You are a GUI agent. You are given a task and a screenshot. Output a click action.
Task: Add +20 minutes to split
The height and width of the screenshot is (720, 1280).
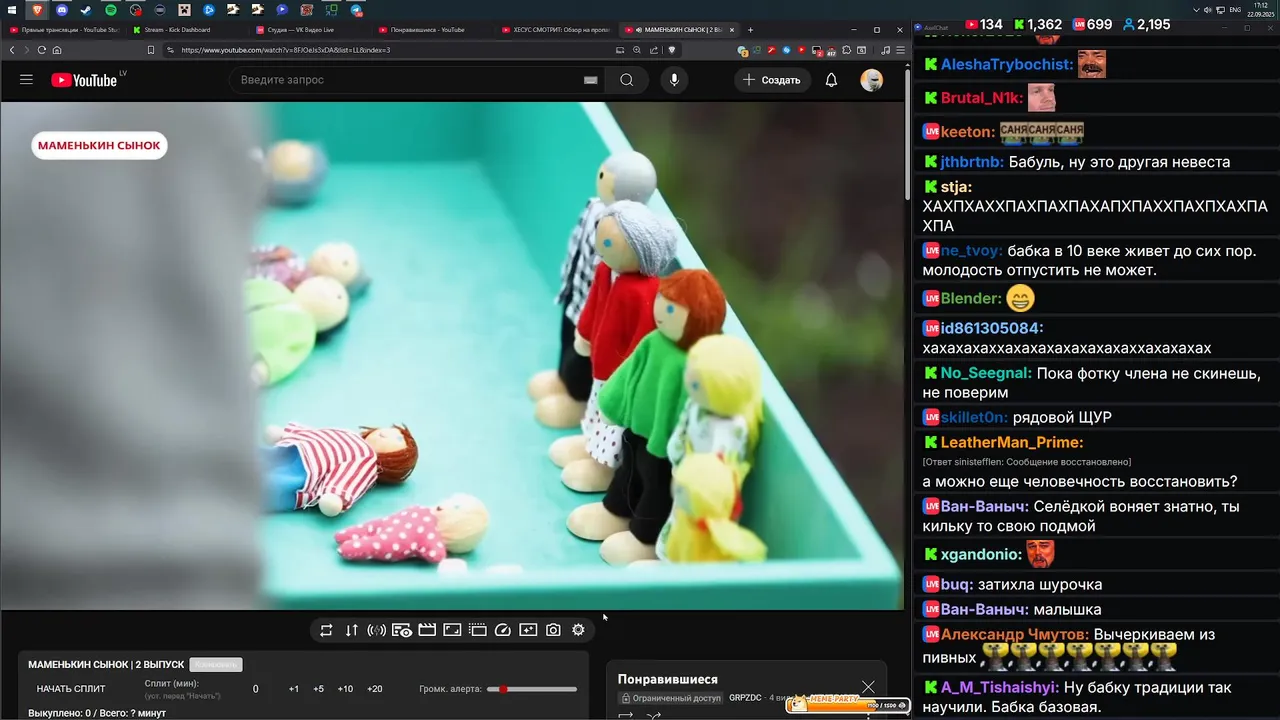[x=375, y=689]
